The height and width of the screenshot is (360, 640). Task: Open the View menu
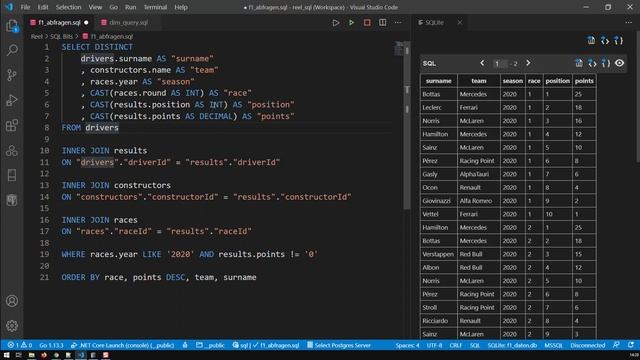point(95,7)
